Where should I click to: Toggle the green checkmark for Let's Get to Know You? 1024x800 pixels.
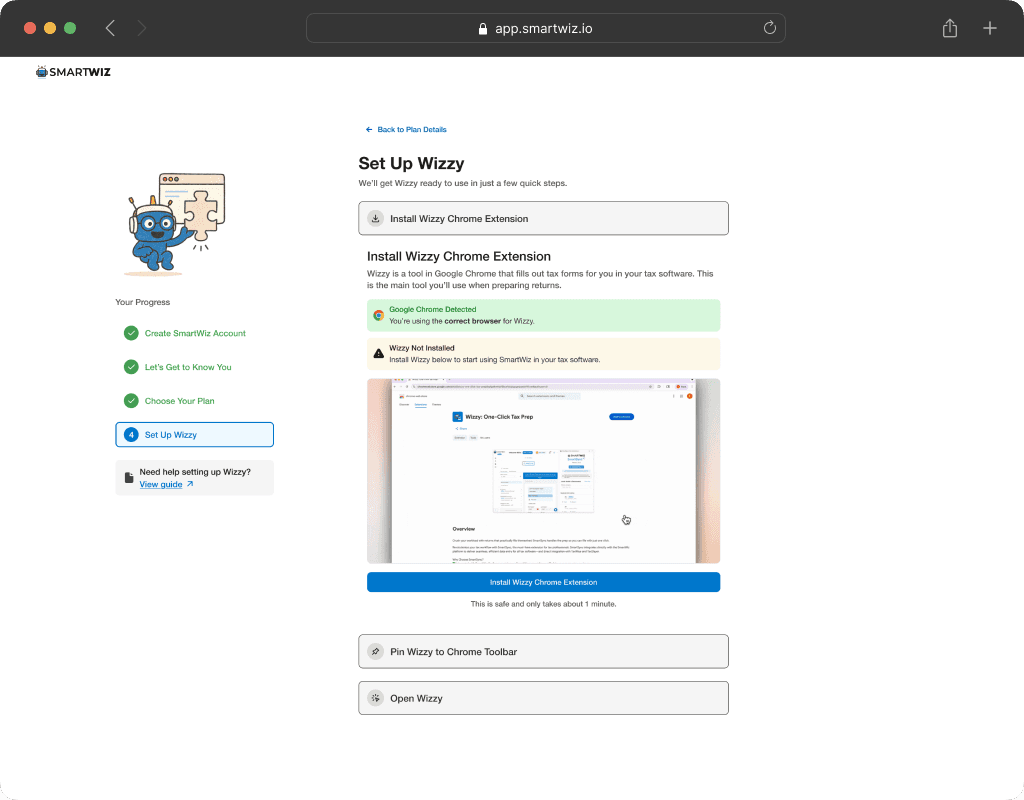pos(131,367)
